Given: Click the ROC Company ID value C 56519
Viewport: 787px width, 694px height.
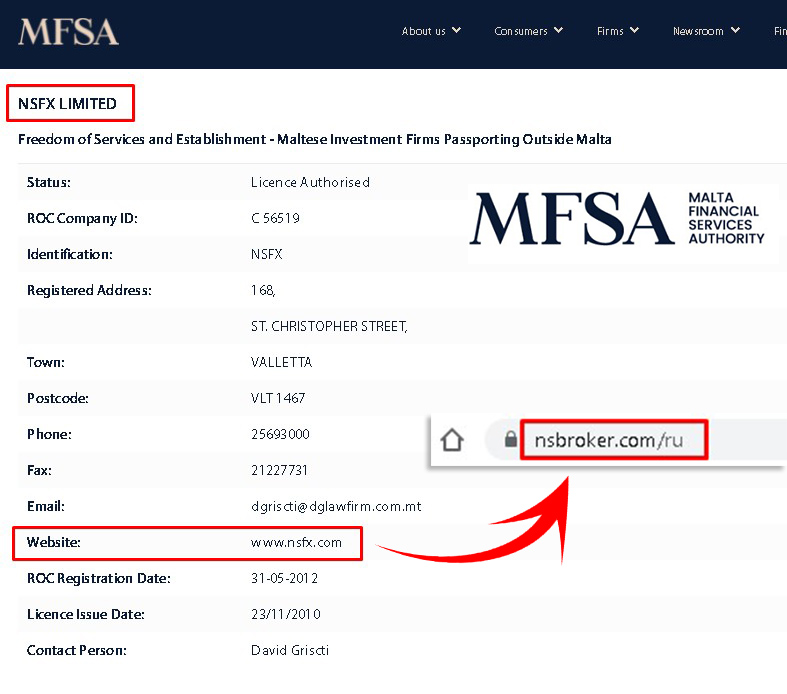Looking at the screenshot, I should tap(275, 218).
